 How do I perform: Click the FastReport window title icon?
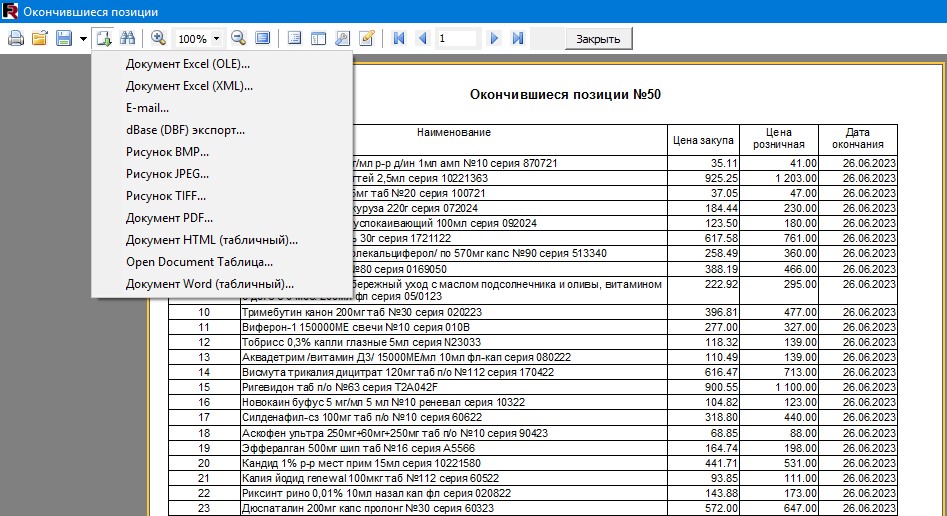10,11
